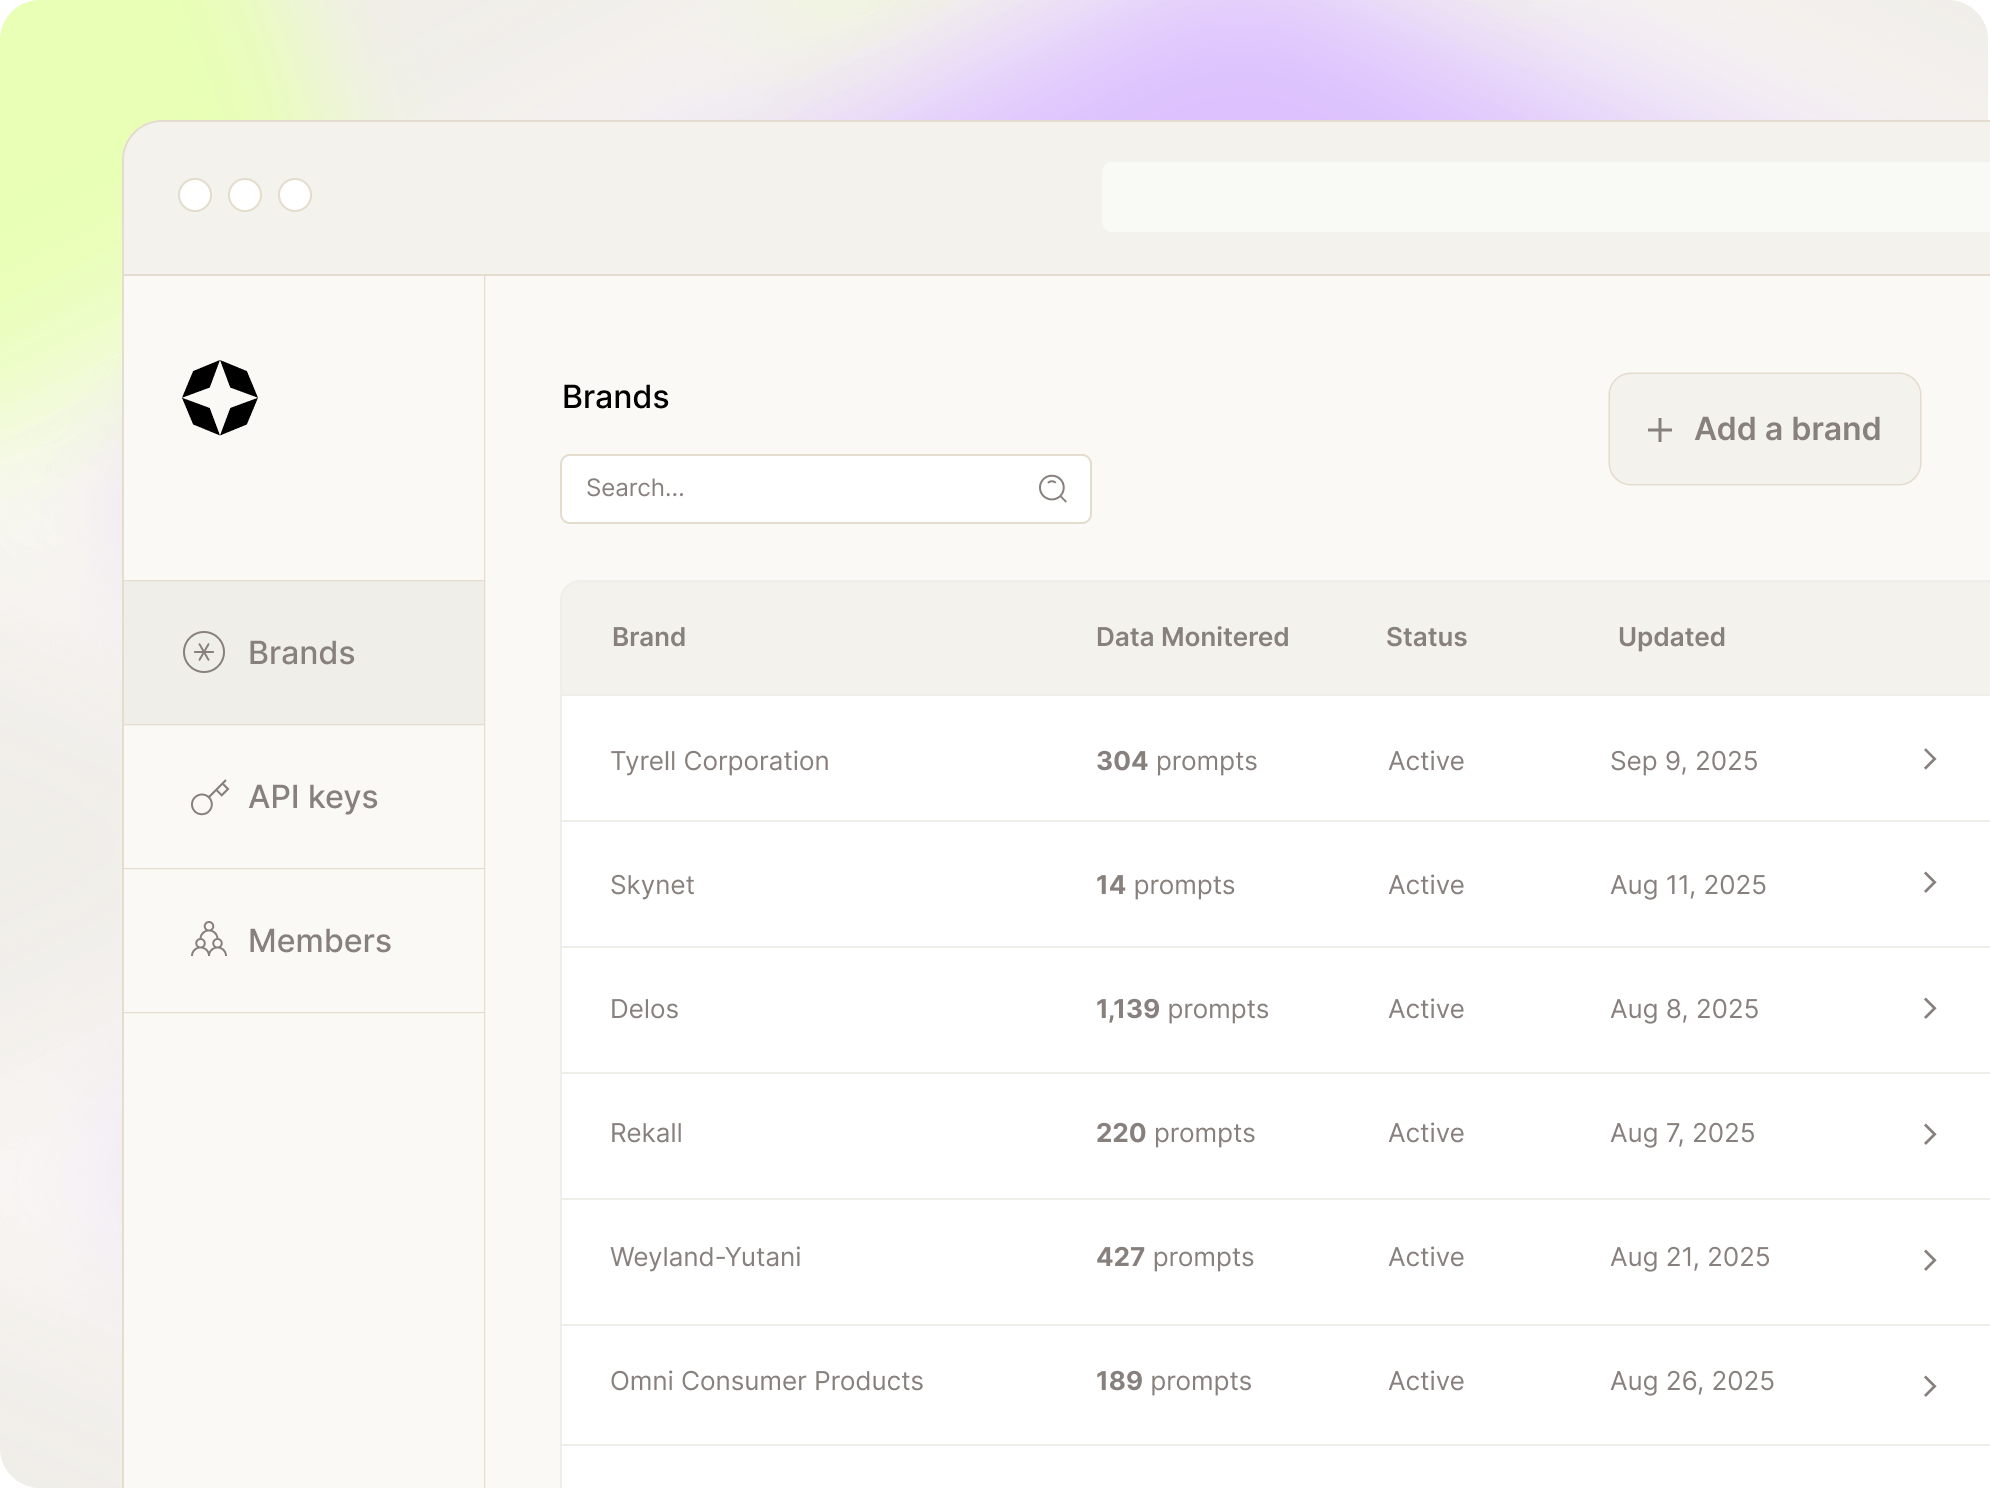Select the Weyland-Yutani brand name
Screen dimensions: 1990x1488
pos(706,1257)
